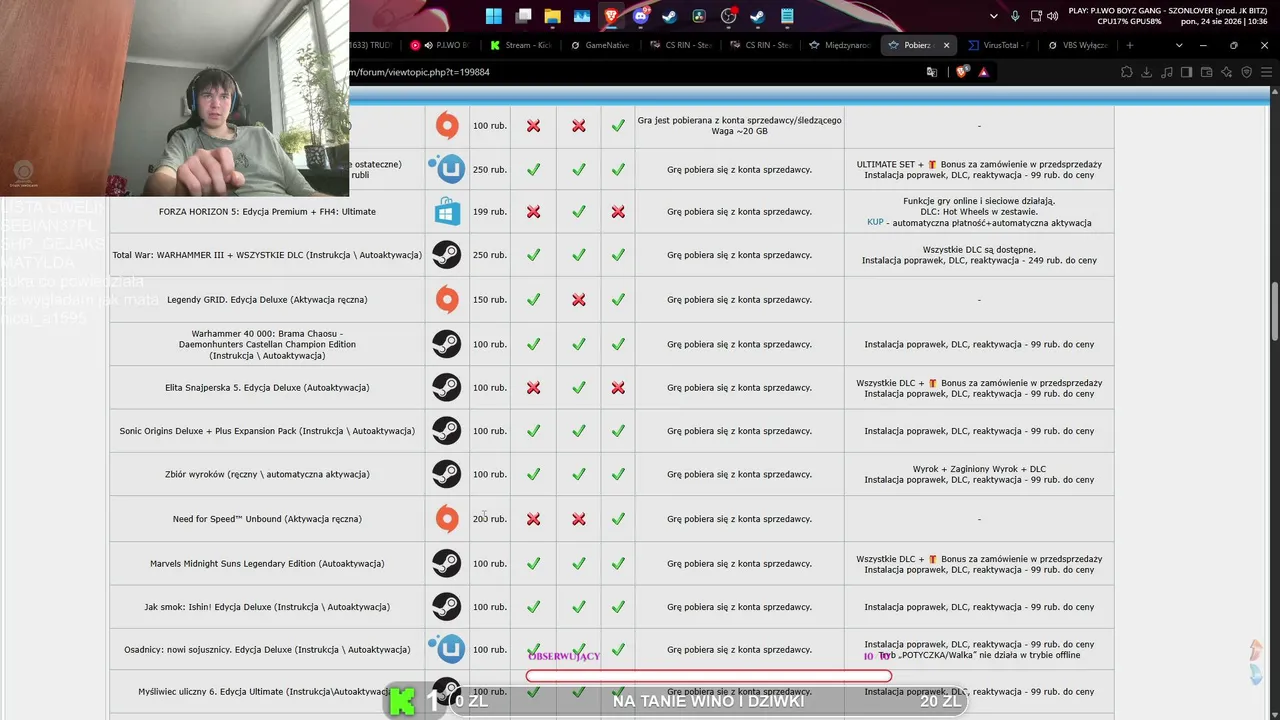Toggle the browser sidebar panel
Image resolution: width=1280 pixels, height=720 pixels.
click(1187, 72)
